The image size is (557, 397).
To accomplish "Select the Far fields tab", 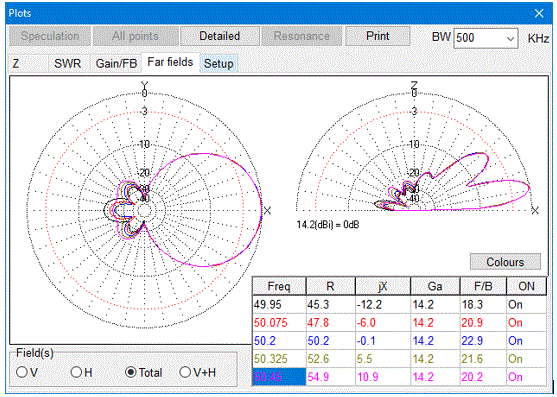I will tap(170, 62).
